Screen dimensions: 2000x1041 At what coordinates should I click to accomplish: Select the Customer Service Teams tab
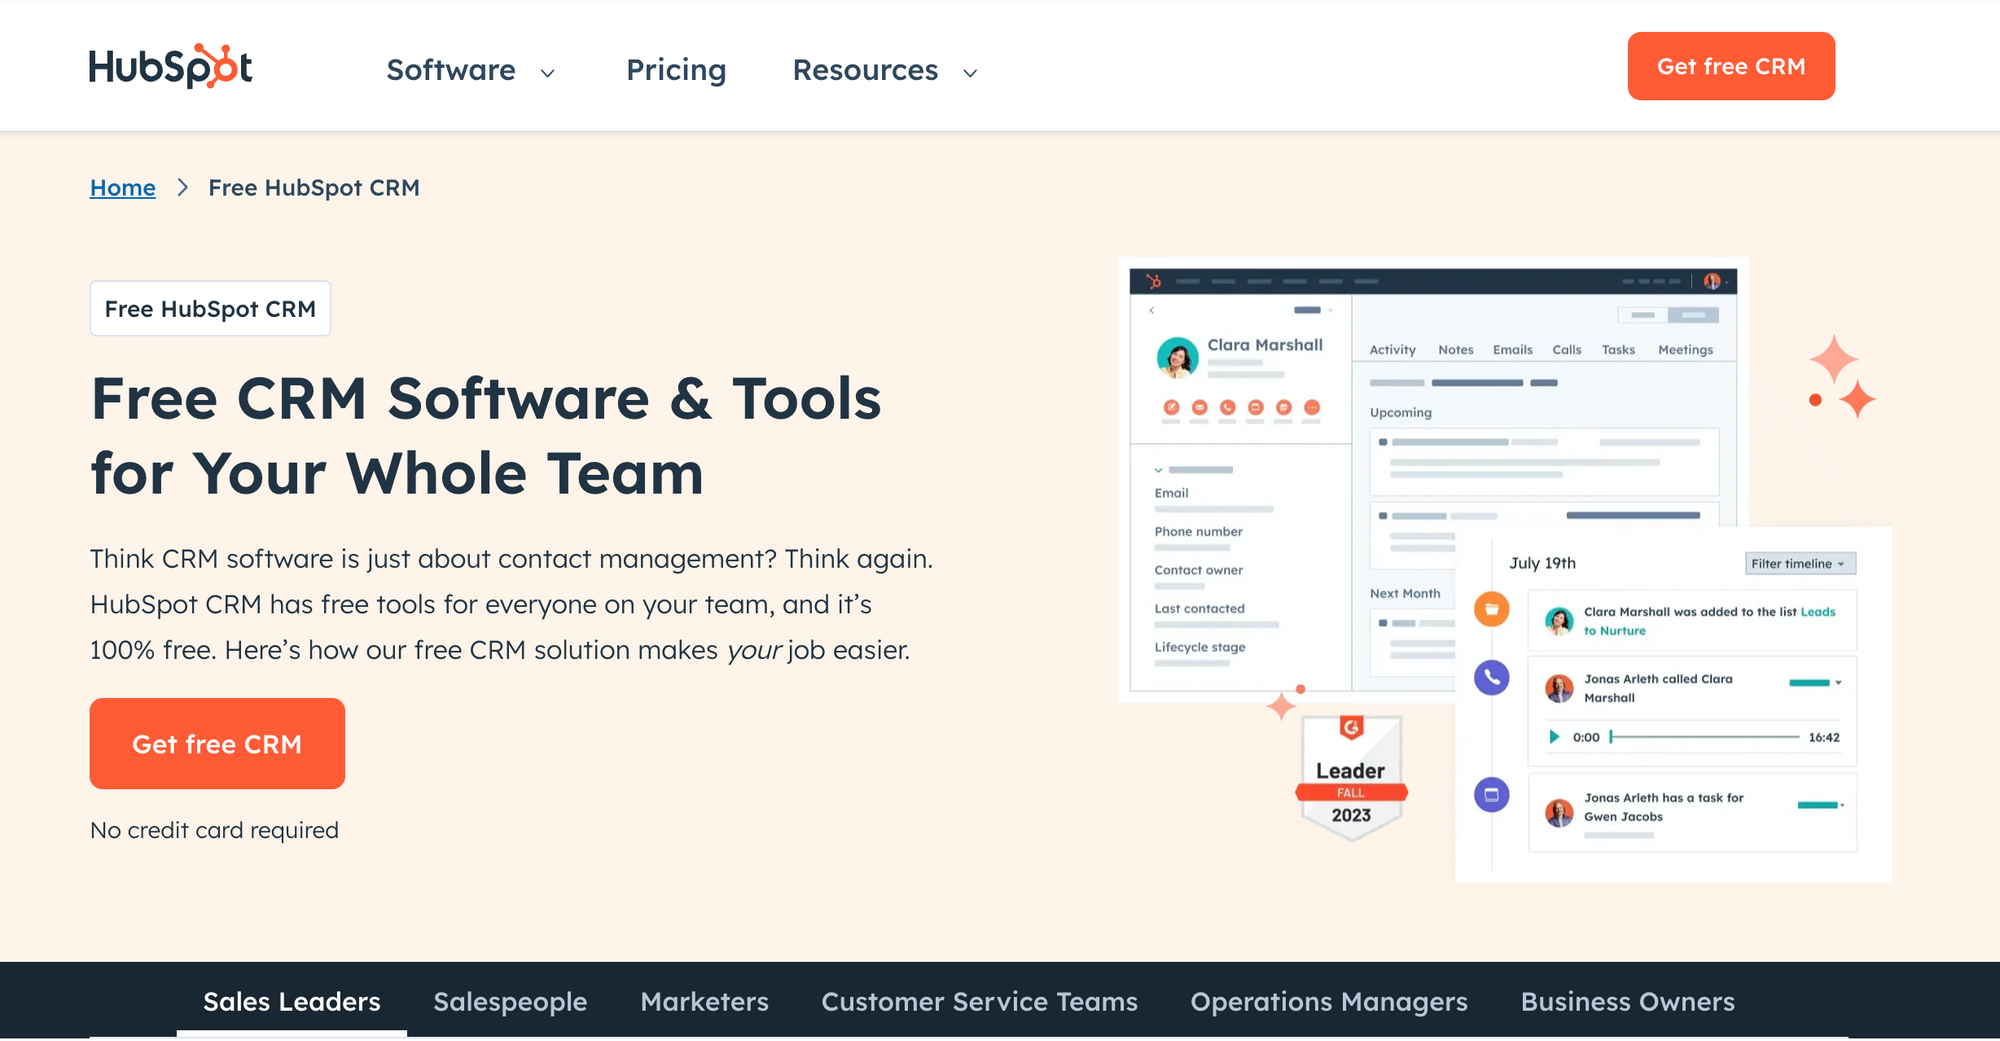point(979,1001)
